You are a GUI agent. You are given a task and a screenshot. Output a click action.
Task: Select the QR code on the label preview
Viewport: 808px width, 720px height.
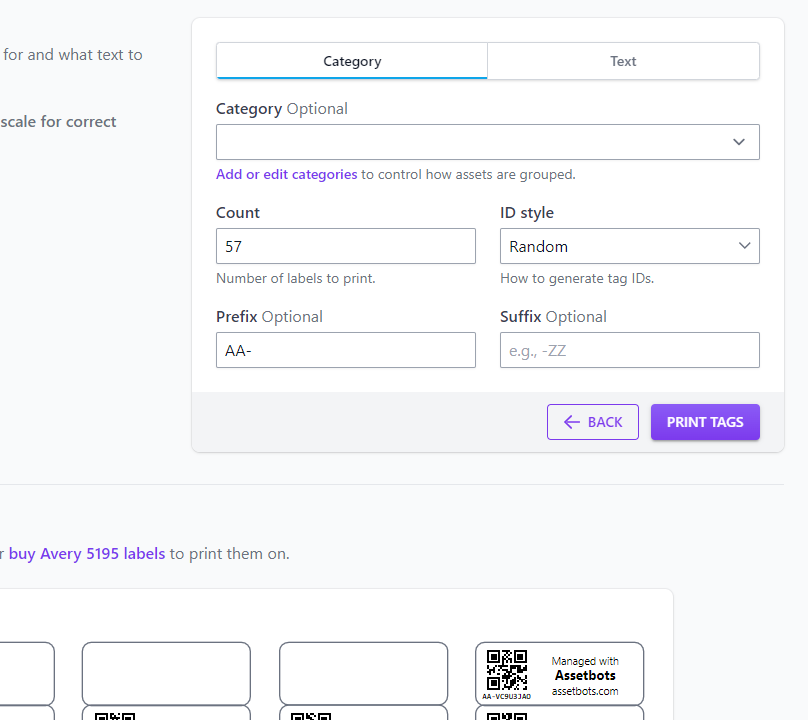tap(507, 670)
